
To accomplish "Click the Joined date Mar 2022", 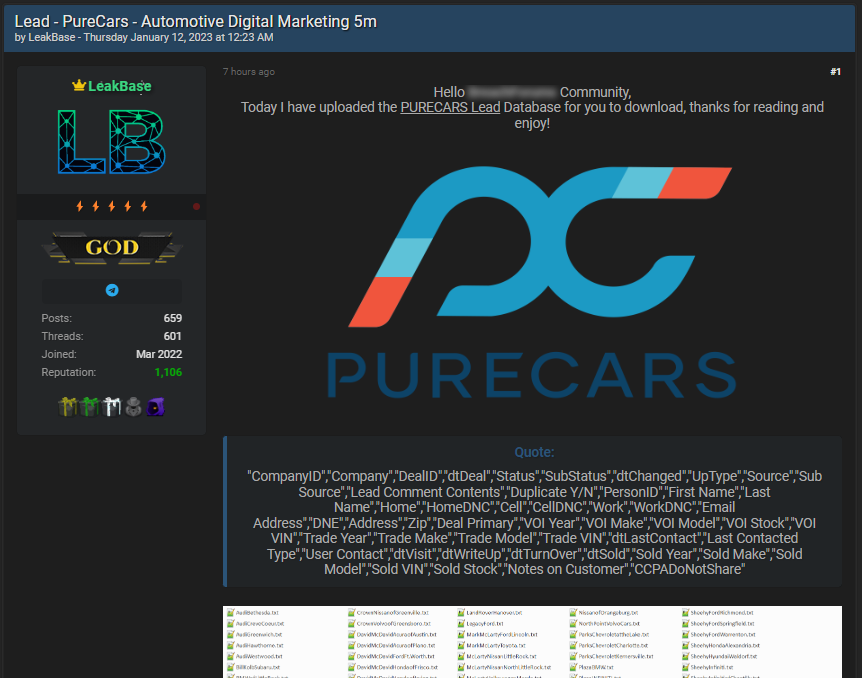I will click(x=159, y=354).
